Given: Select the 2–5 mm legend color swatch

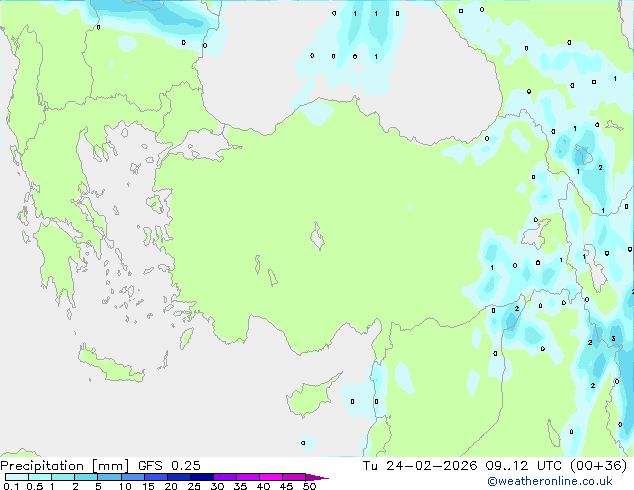Looking at the screenshot, I should [86, 477].
